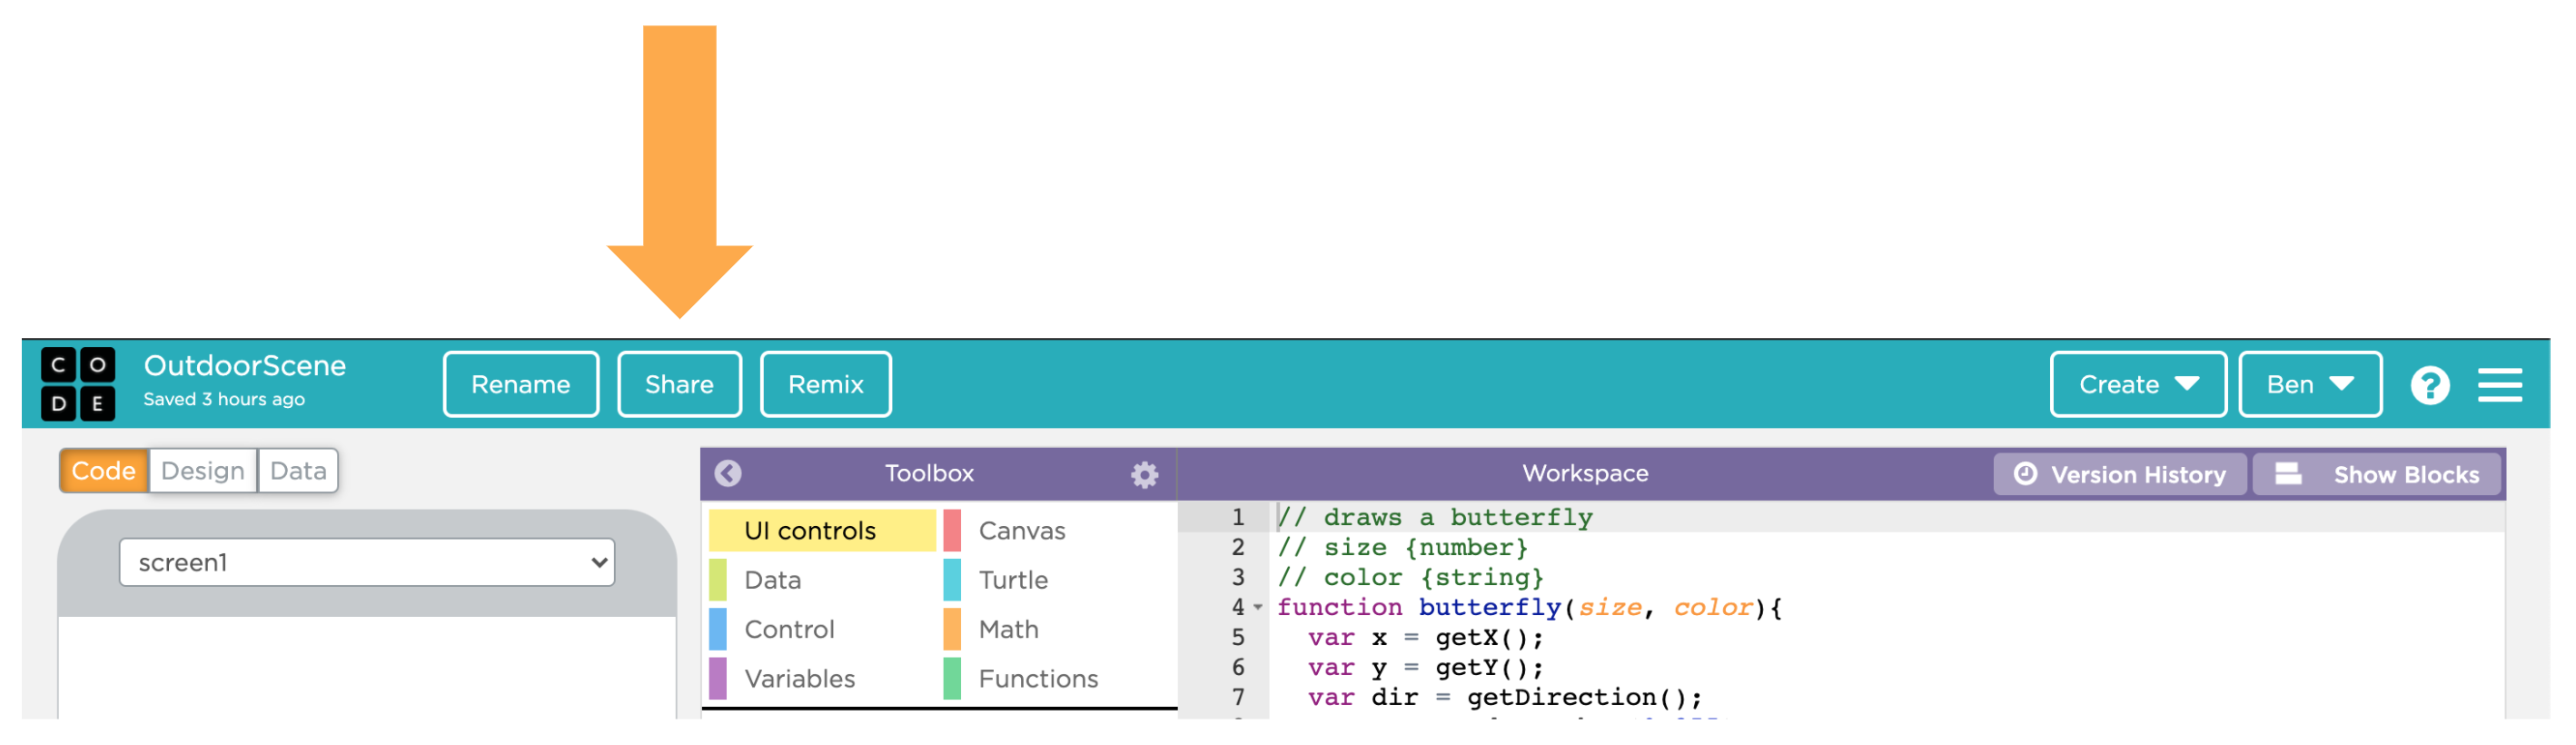
Task: Collapse the butterfly function fold arrow
Action: [x=1258, y=607]
